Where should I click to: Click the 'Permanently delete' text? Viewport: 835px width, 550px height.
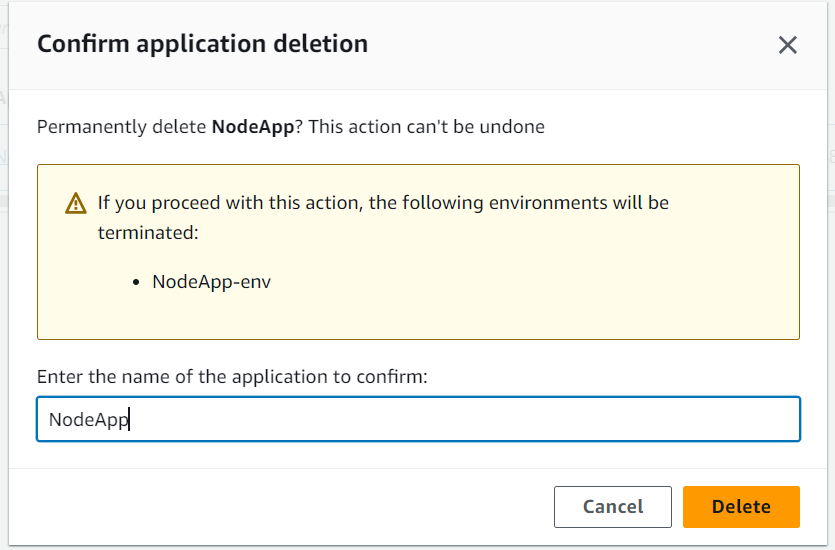click(121, 127)
